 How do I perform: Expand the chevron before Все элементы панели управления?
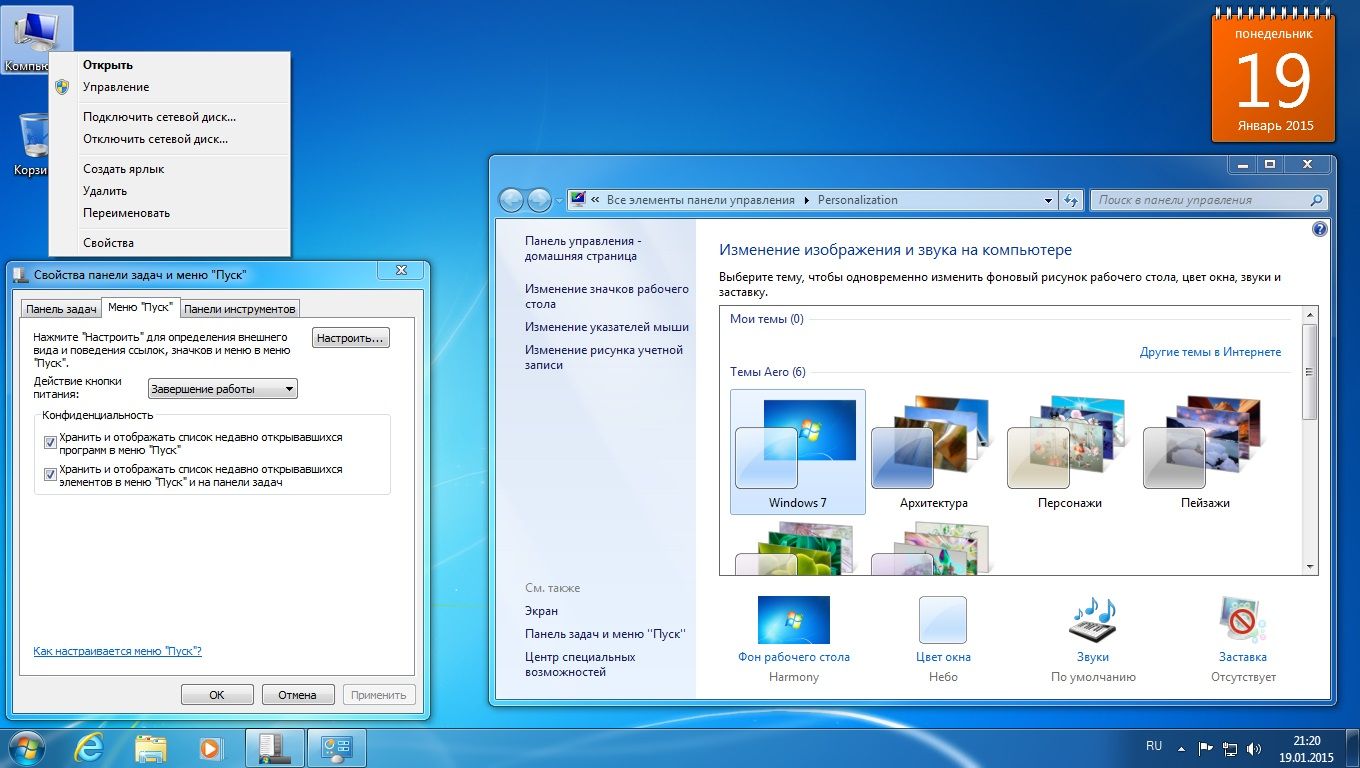pos(595,200)
